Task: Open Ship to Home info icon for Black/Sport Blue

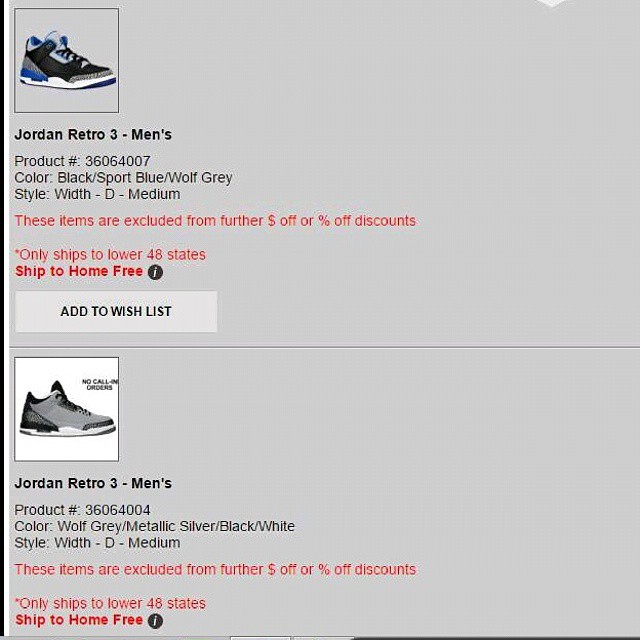Action: point(155,272)
